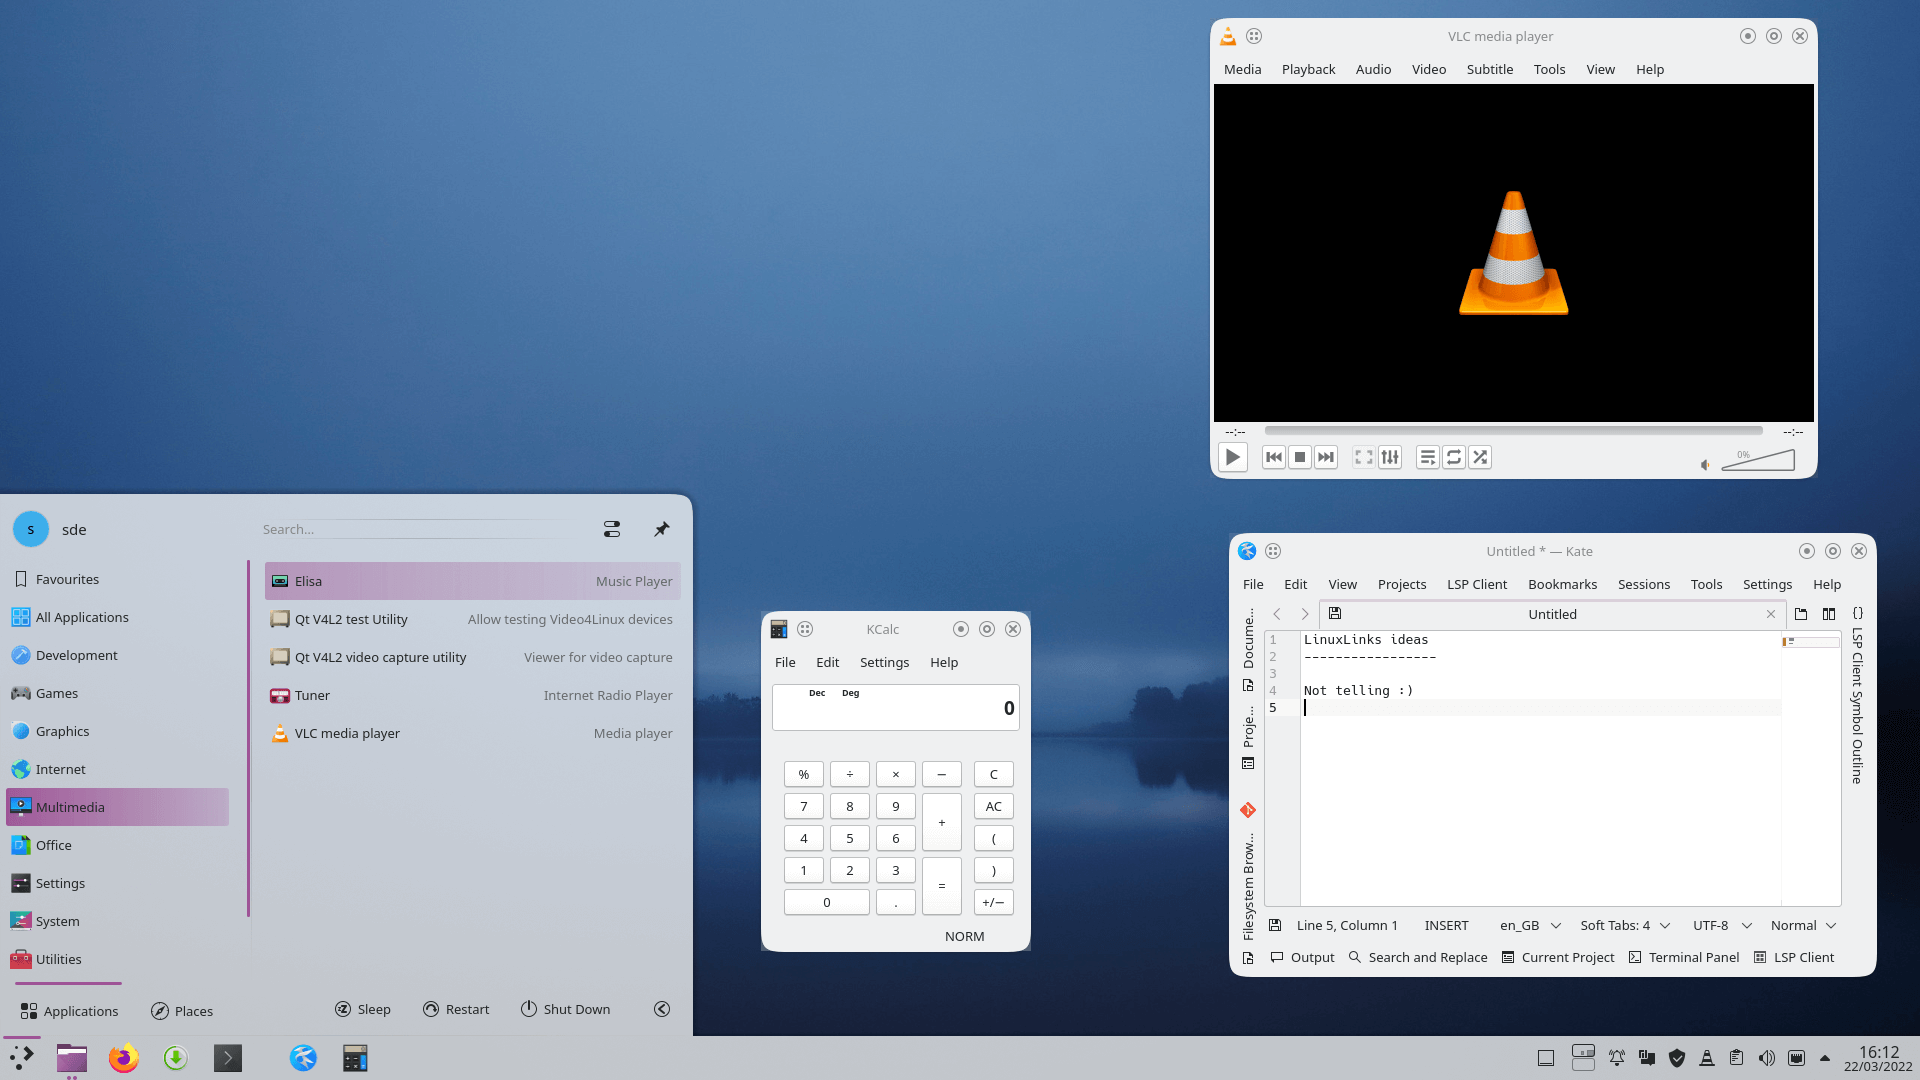Screen dimensions: 1920x1080
Task: Select KCalc AC clear all button
Action: pos(993,806)
